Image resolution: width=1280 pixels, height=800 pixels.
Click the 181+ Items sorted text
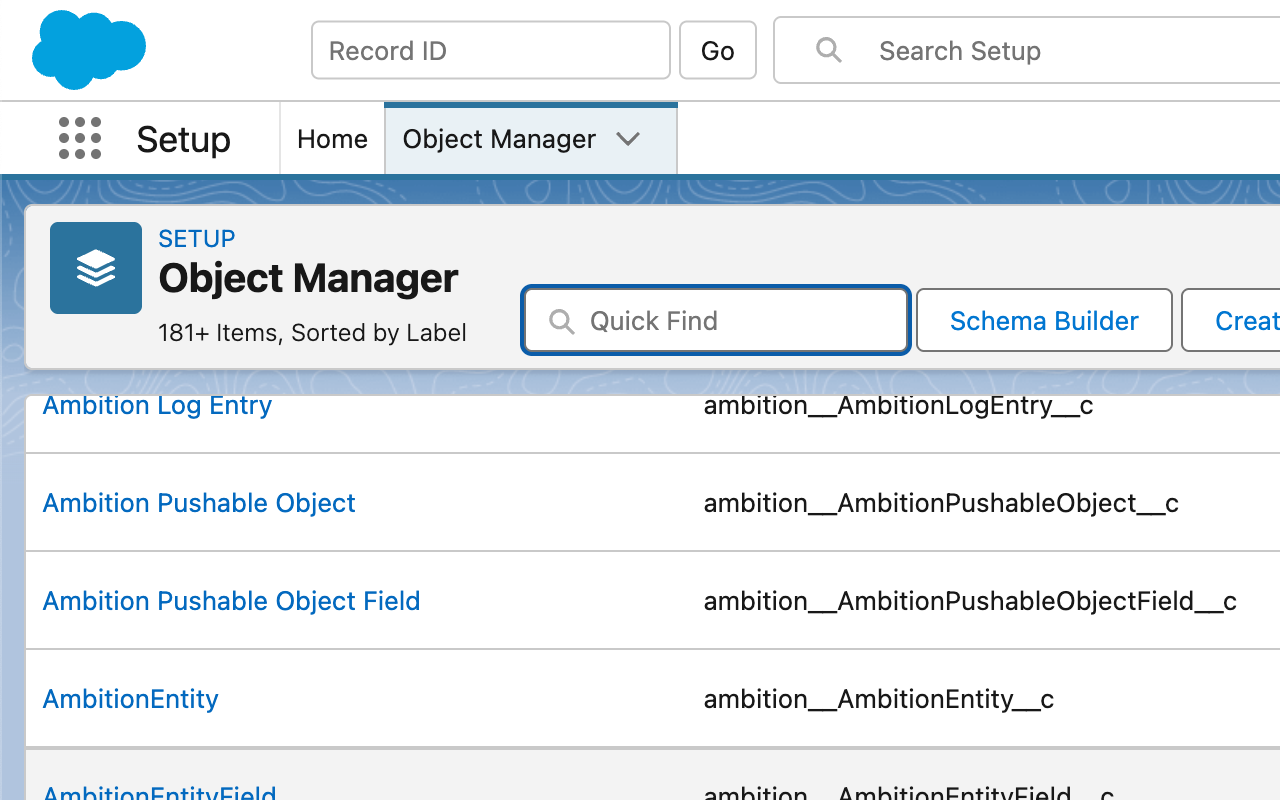[x=312, y=333]
